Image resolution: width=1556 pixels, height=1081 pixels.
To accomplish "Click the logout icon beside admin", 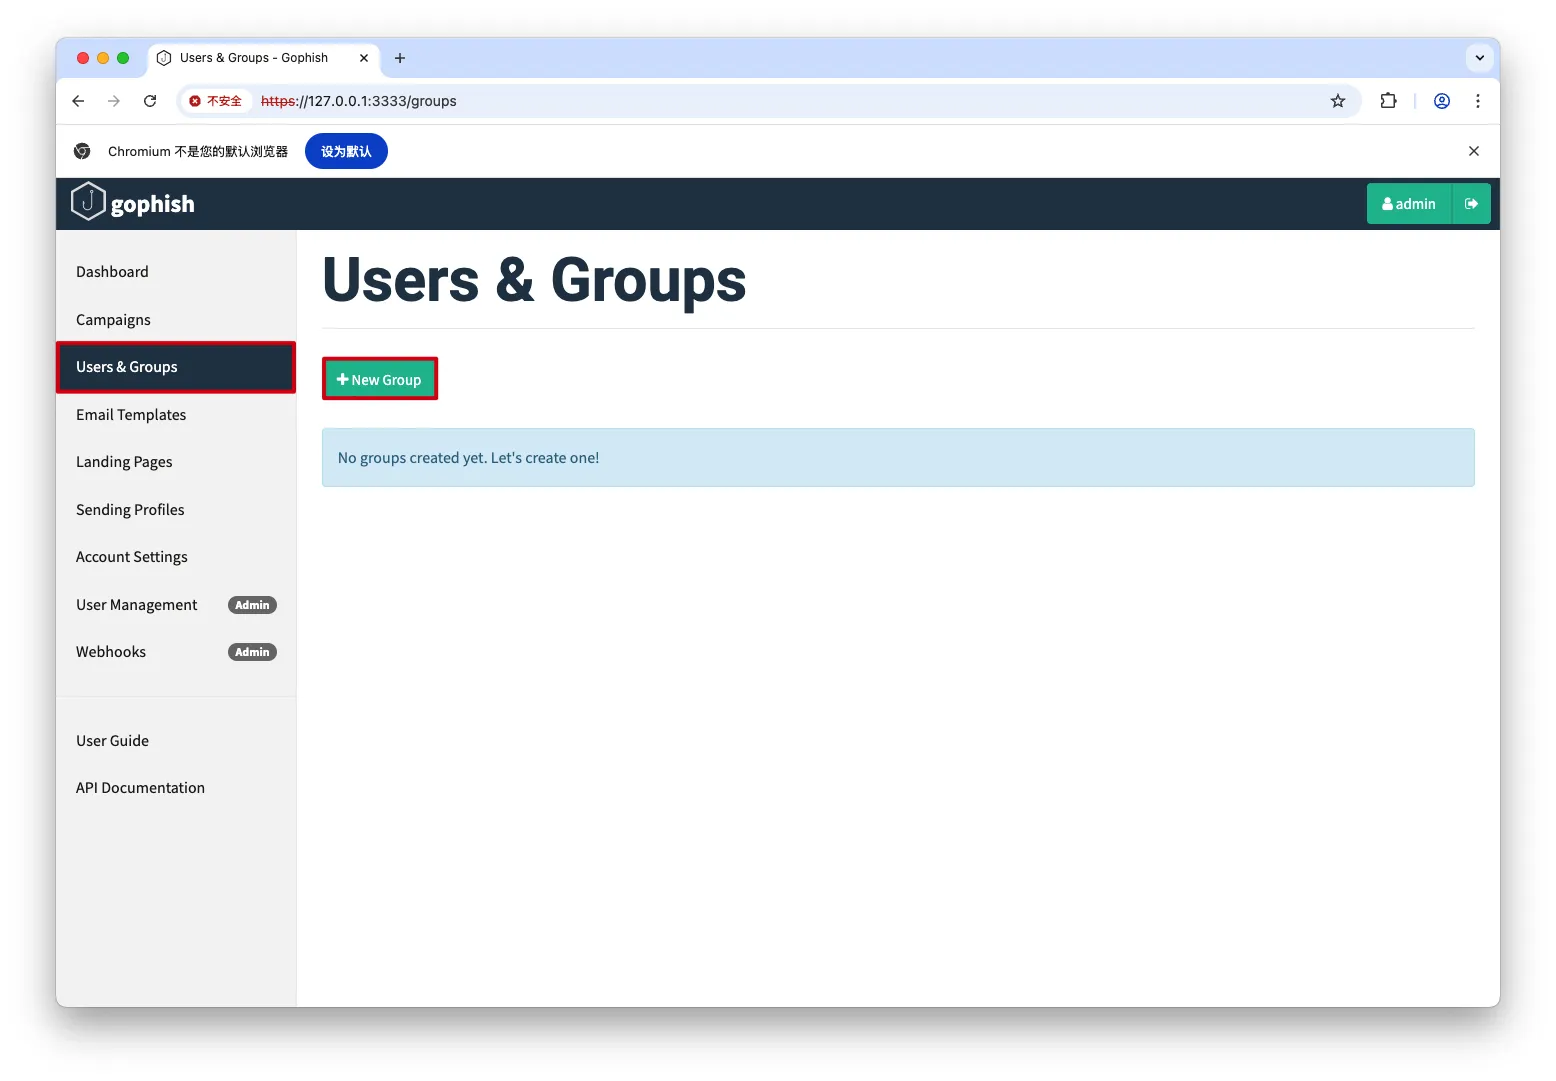I will point(1471,204).
